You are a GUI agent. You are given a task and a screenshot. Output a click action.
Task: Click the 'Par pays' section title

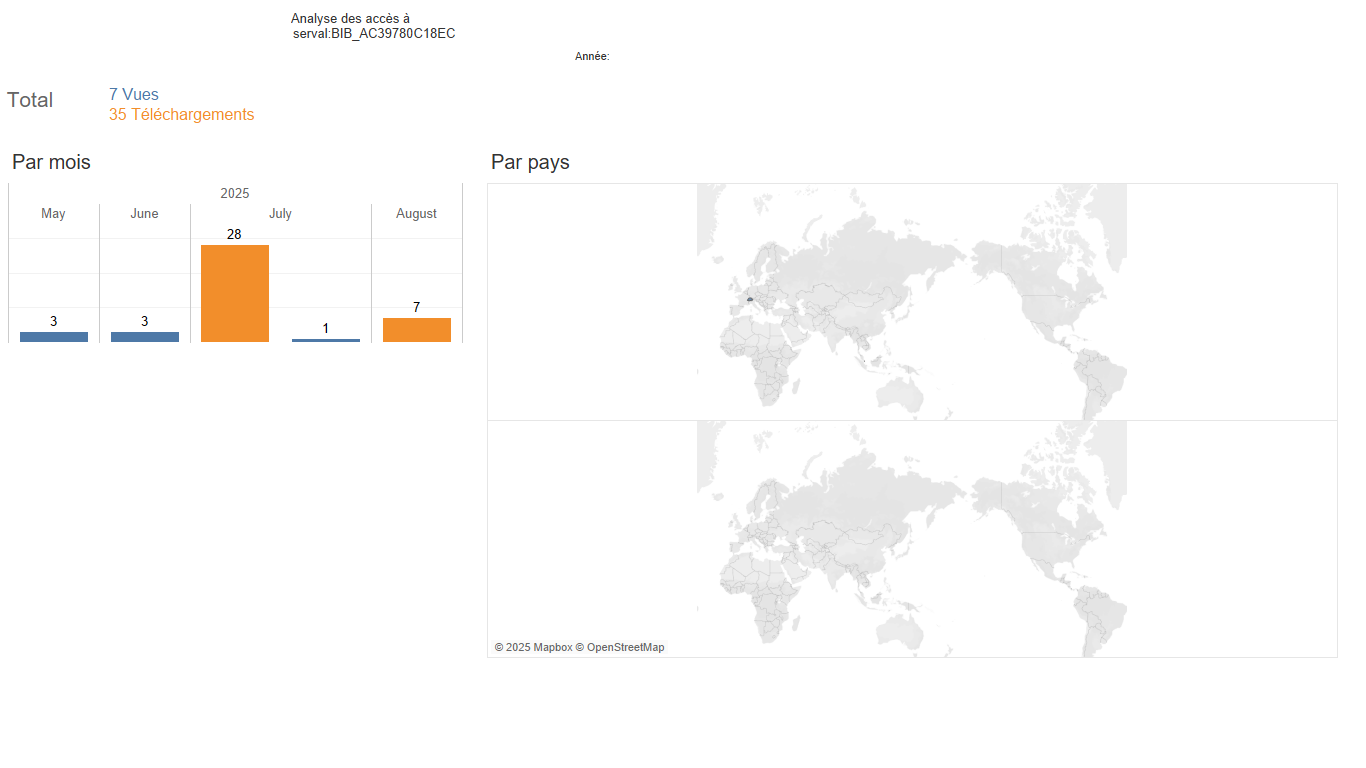pyautogui.click(x=530, y=162)
